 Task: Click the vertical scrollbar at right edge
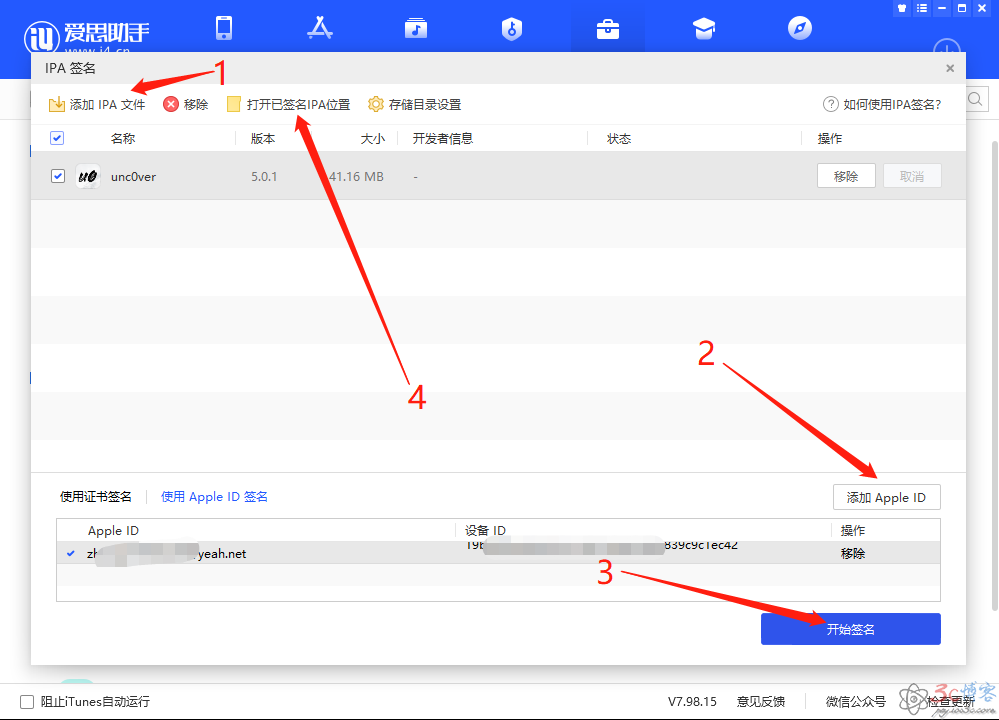coord(994,376)
